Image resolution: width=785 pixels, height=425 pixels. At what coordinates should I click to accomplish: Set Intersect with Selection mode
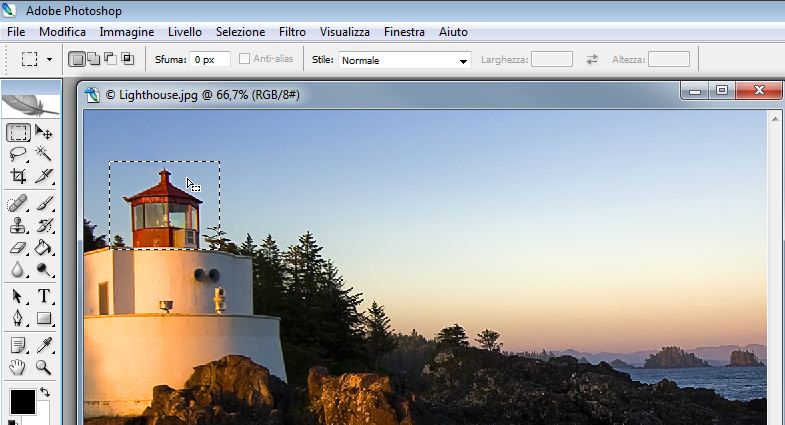[x=127, y=59]
